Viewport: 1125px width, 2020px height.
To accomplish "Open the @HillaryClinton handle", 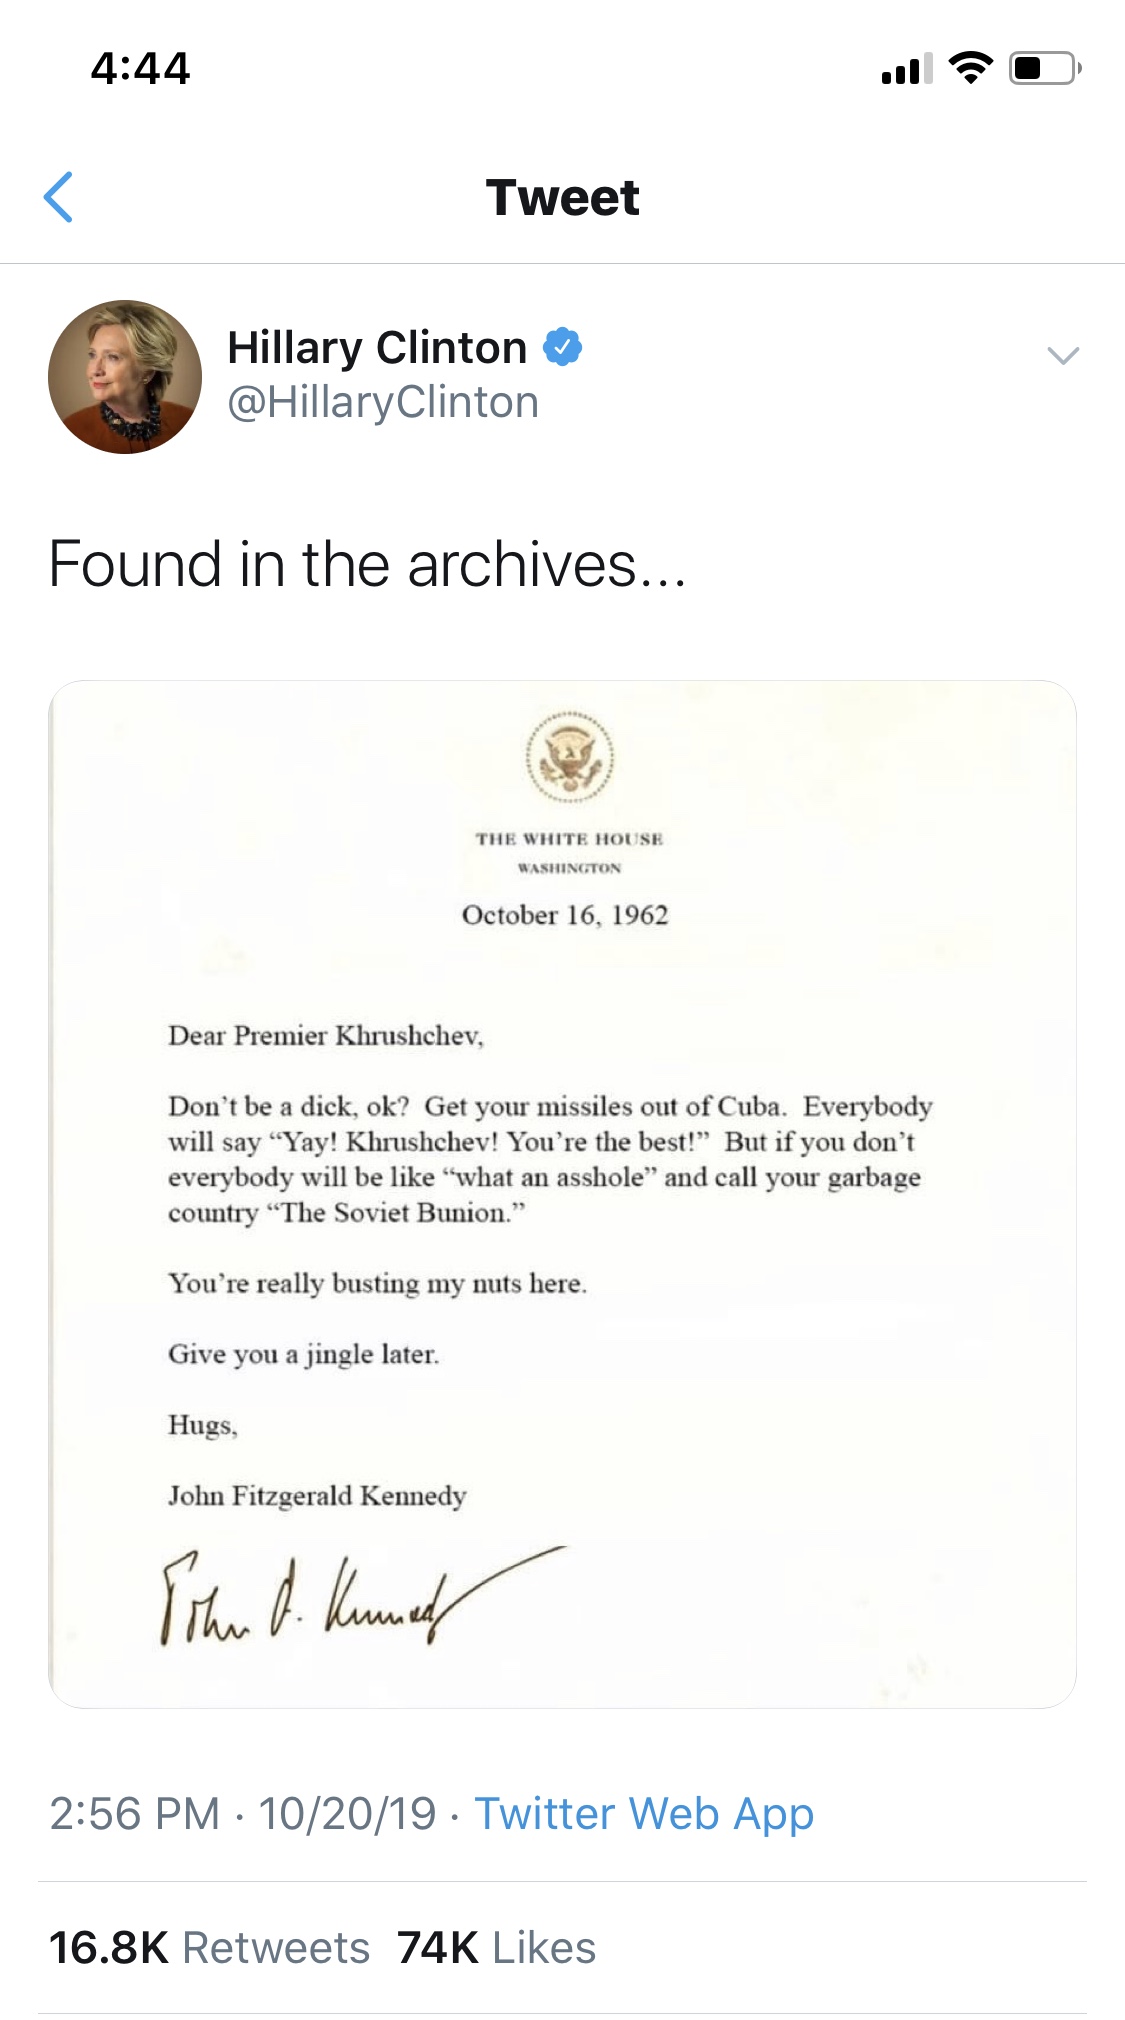I will 383,402.
